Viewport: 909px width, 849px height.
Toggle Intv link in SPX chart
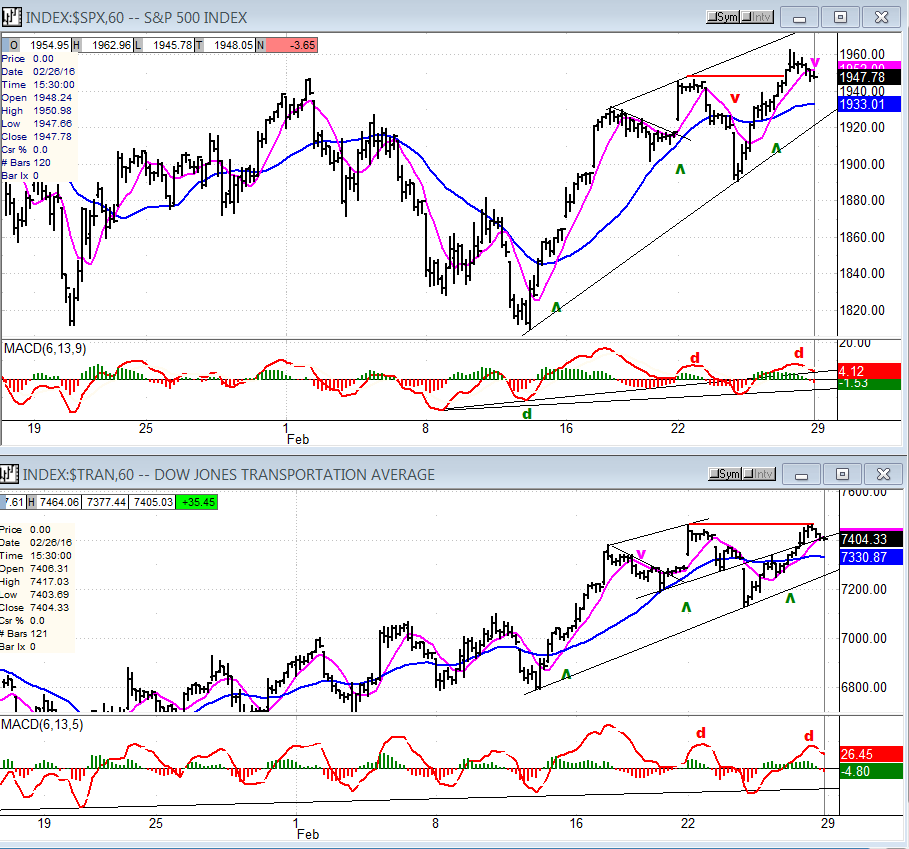point(757,17)
